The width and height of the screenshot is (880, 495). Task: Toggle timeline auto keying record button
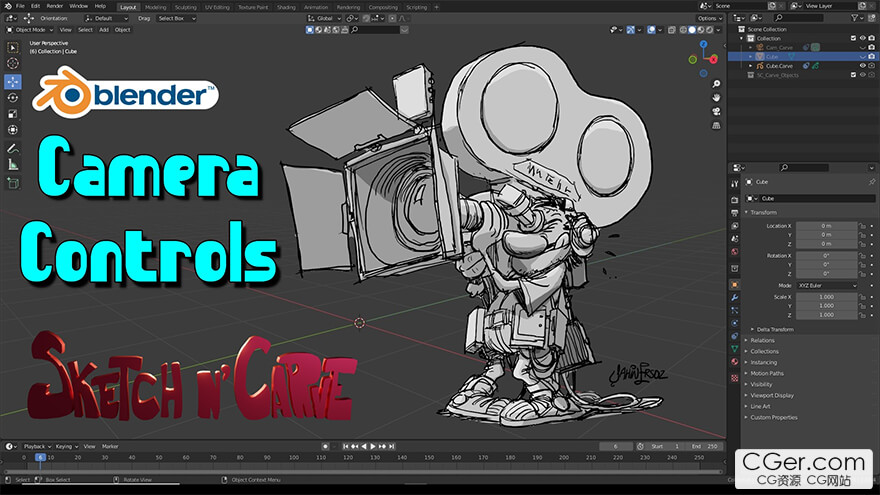coord(325,446)
